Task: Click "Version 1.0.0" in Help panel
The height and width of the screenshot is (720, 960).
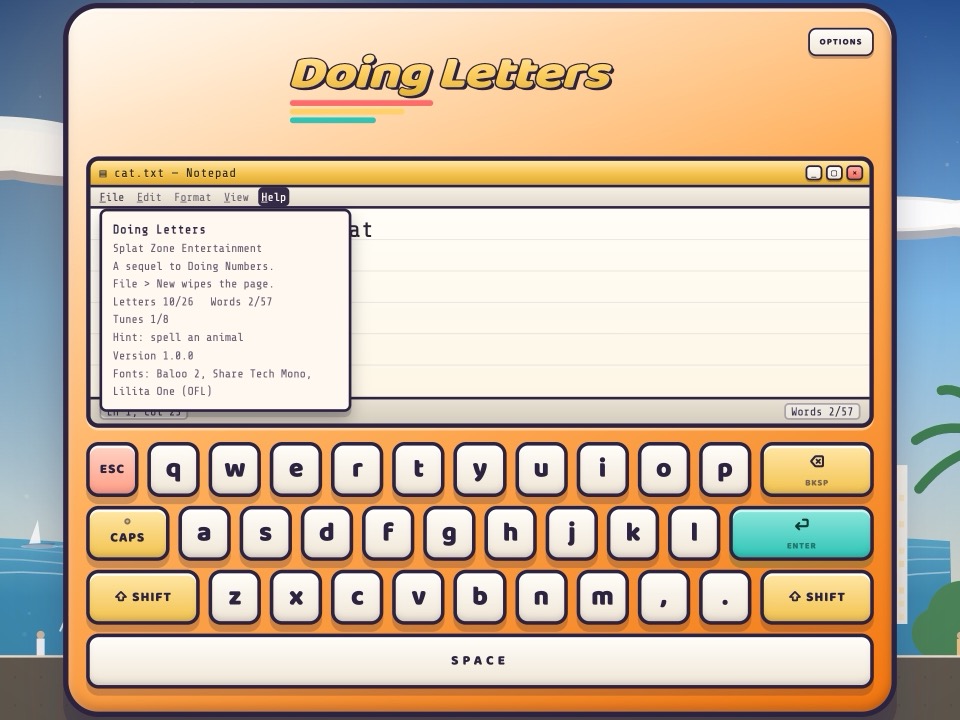Action: point(153,356)
